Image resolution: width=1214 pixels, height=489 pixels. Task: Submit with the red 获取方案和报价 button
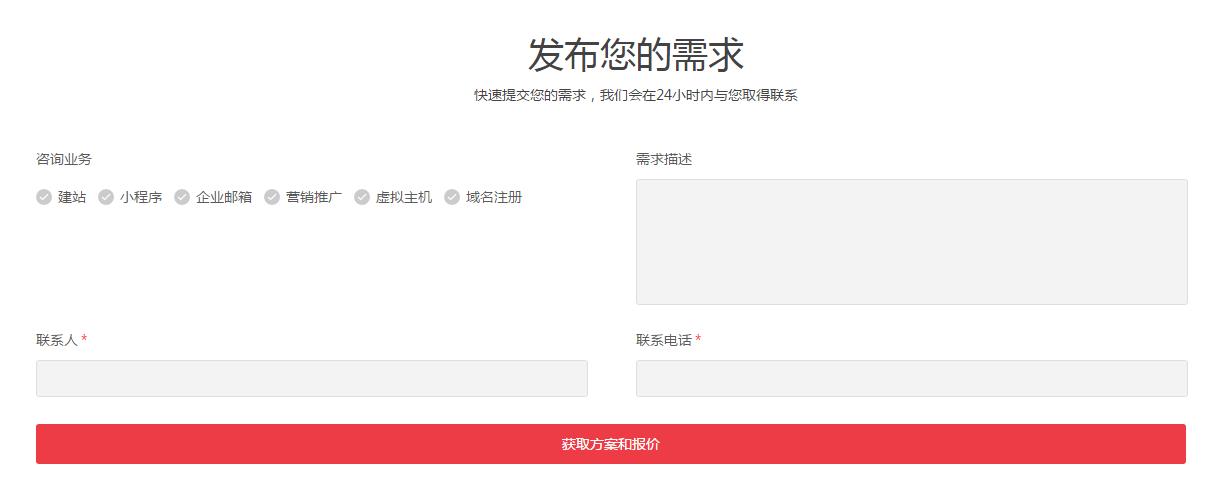coord(610,444)
